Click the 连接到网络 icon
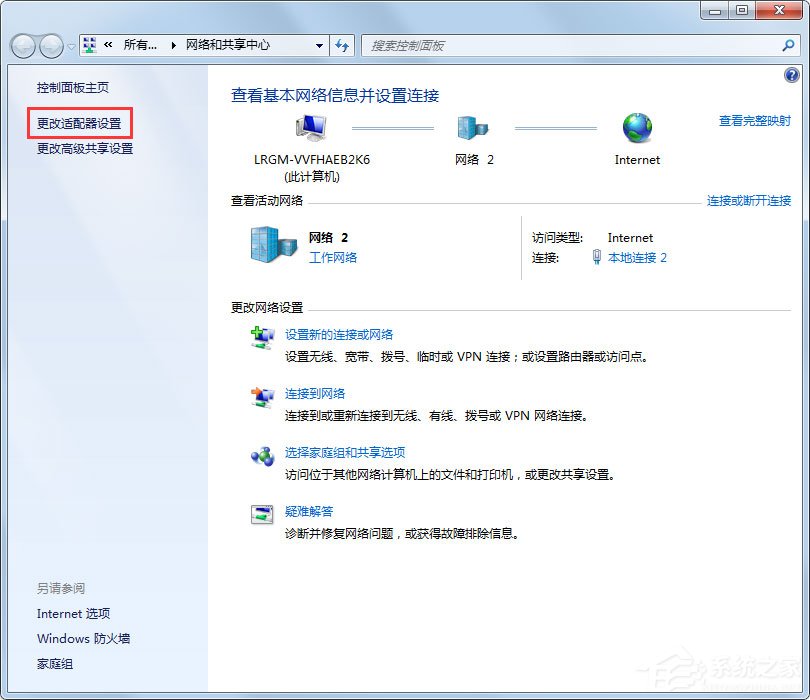The width and height of the screenshot is (810, 700). pos(263,395)
